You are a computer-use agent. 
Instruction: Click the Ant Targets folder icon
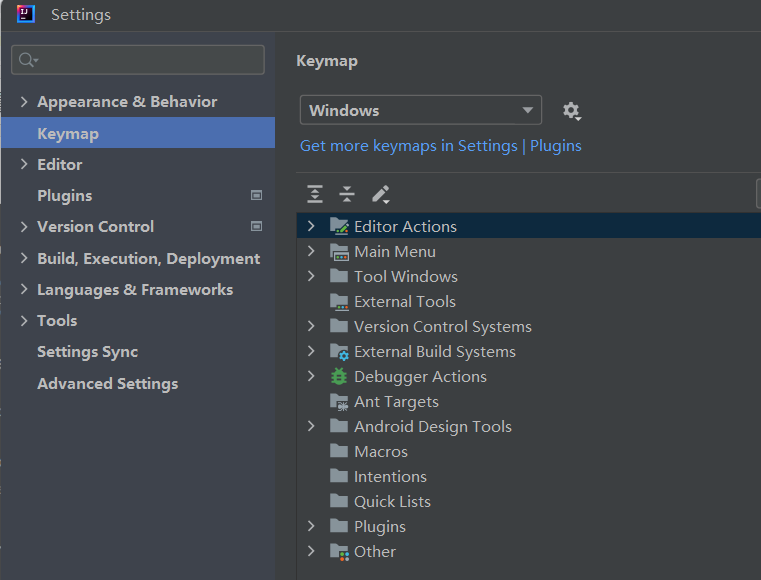click(x=339, y=401)
